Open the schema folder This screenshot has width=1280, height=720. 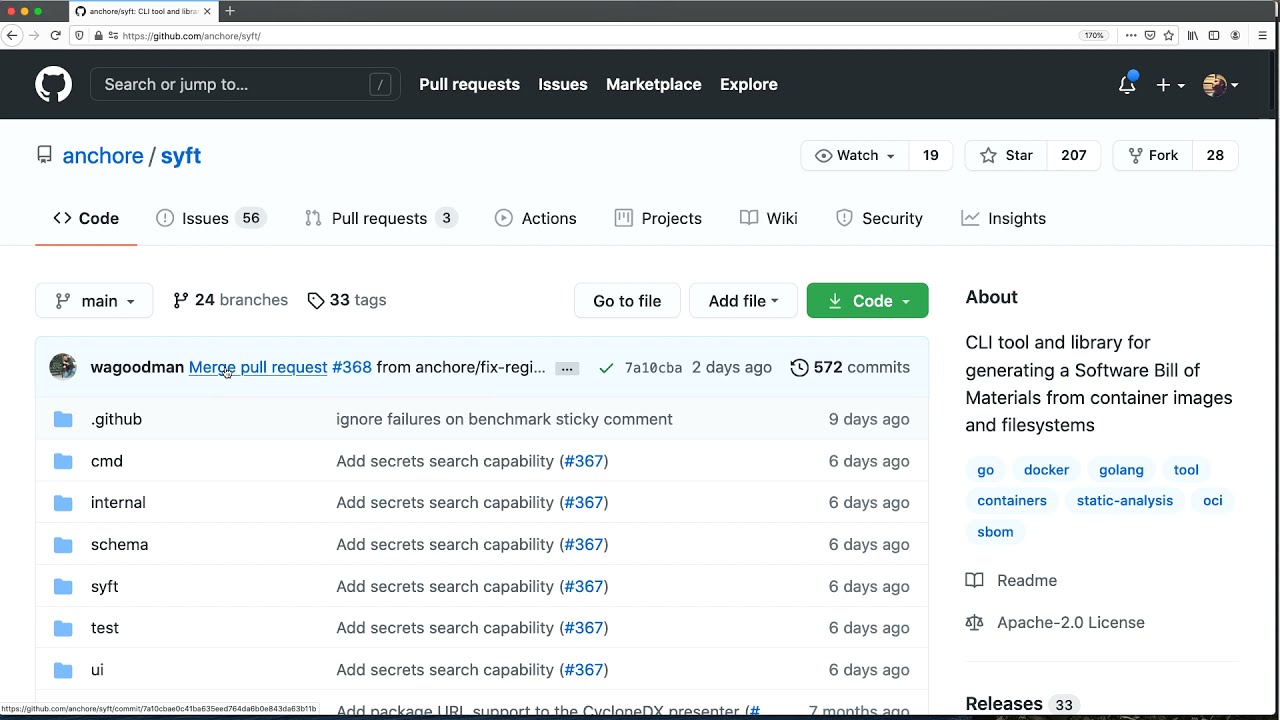tap(119, 545)
